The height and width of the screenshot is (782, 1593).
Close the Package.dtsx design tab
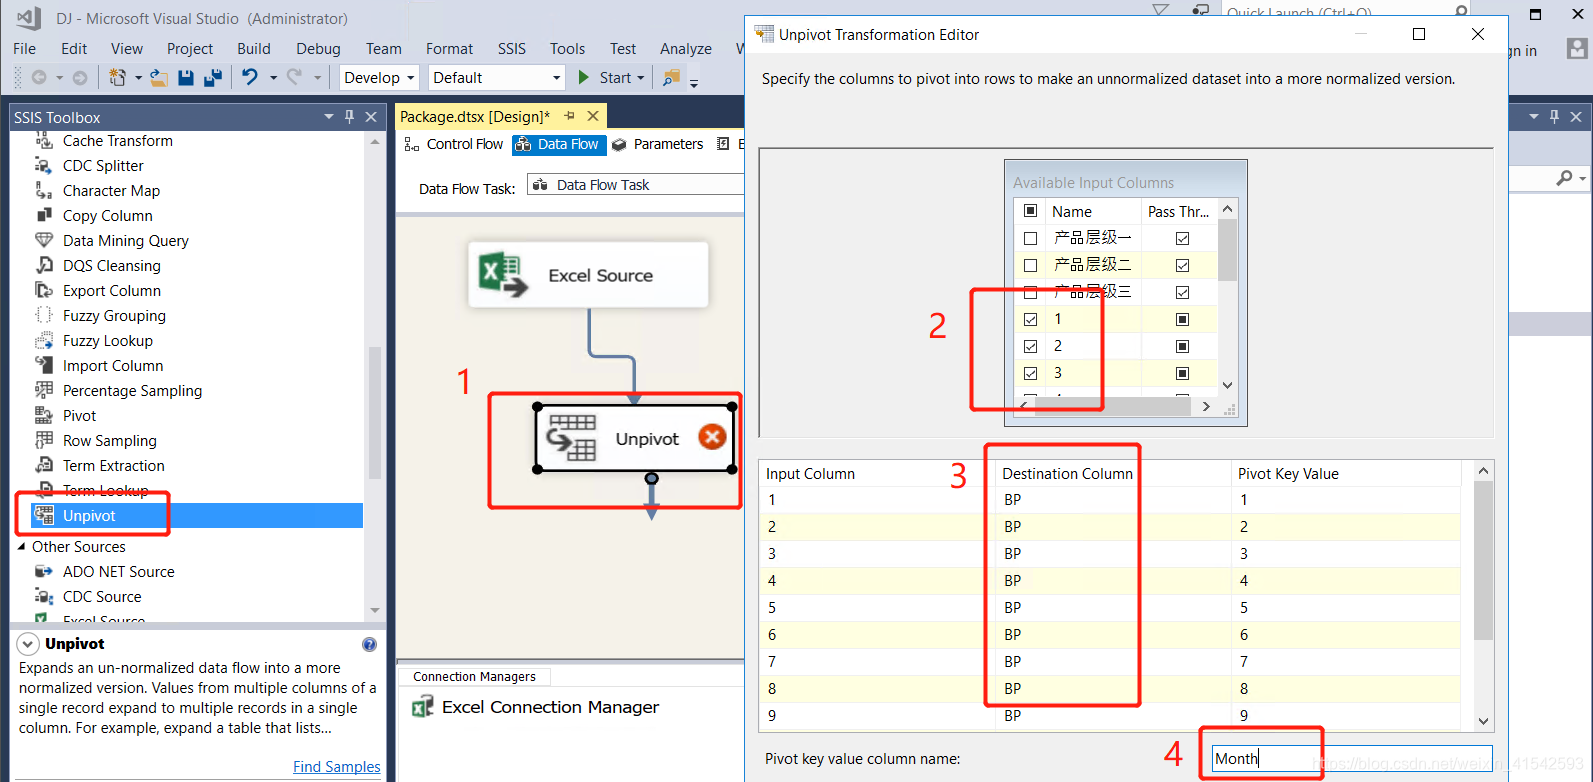593,116
